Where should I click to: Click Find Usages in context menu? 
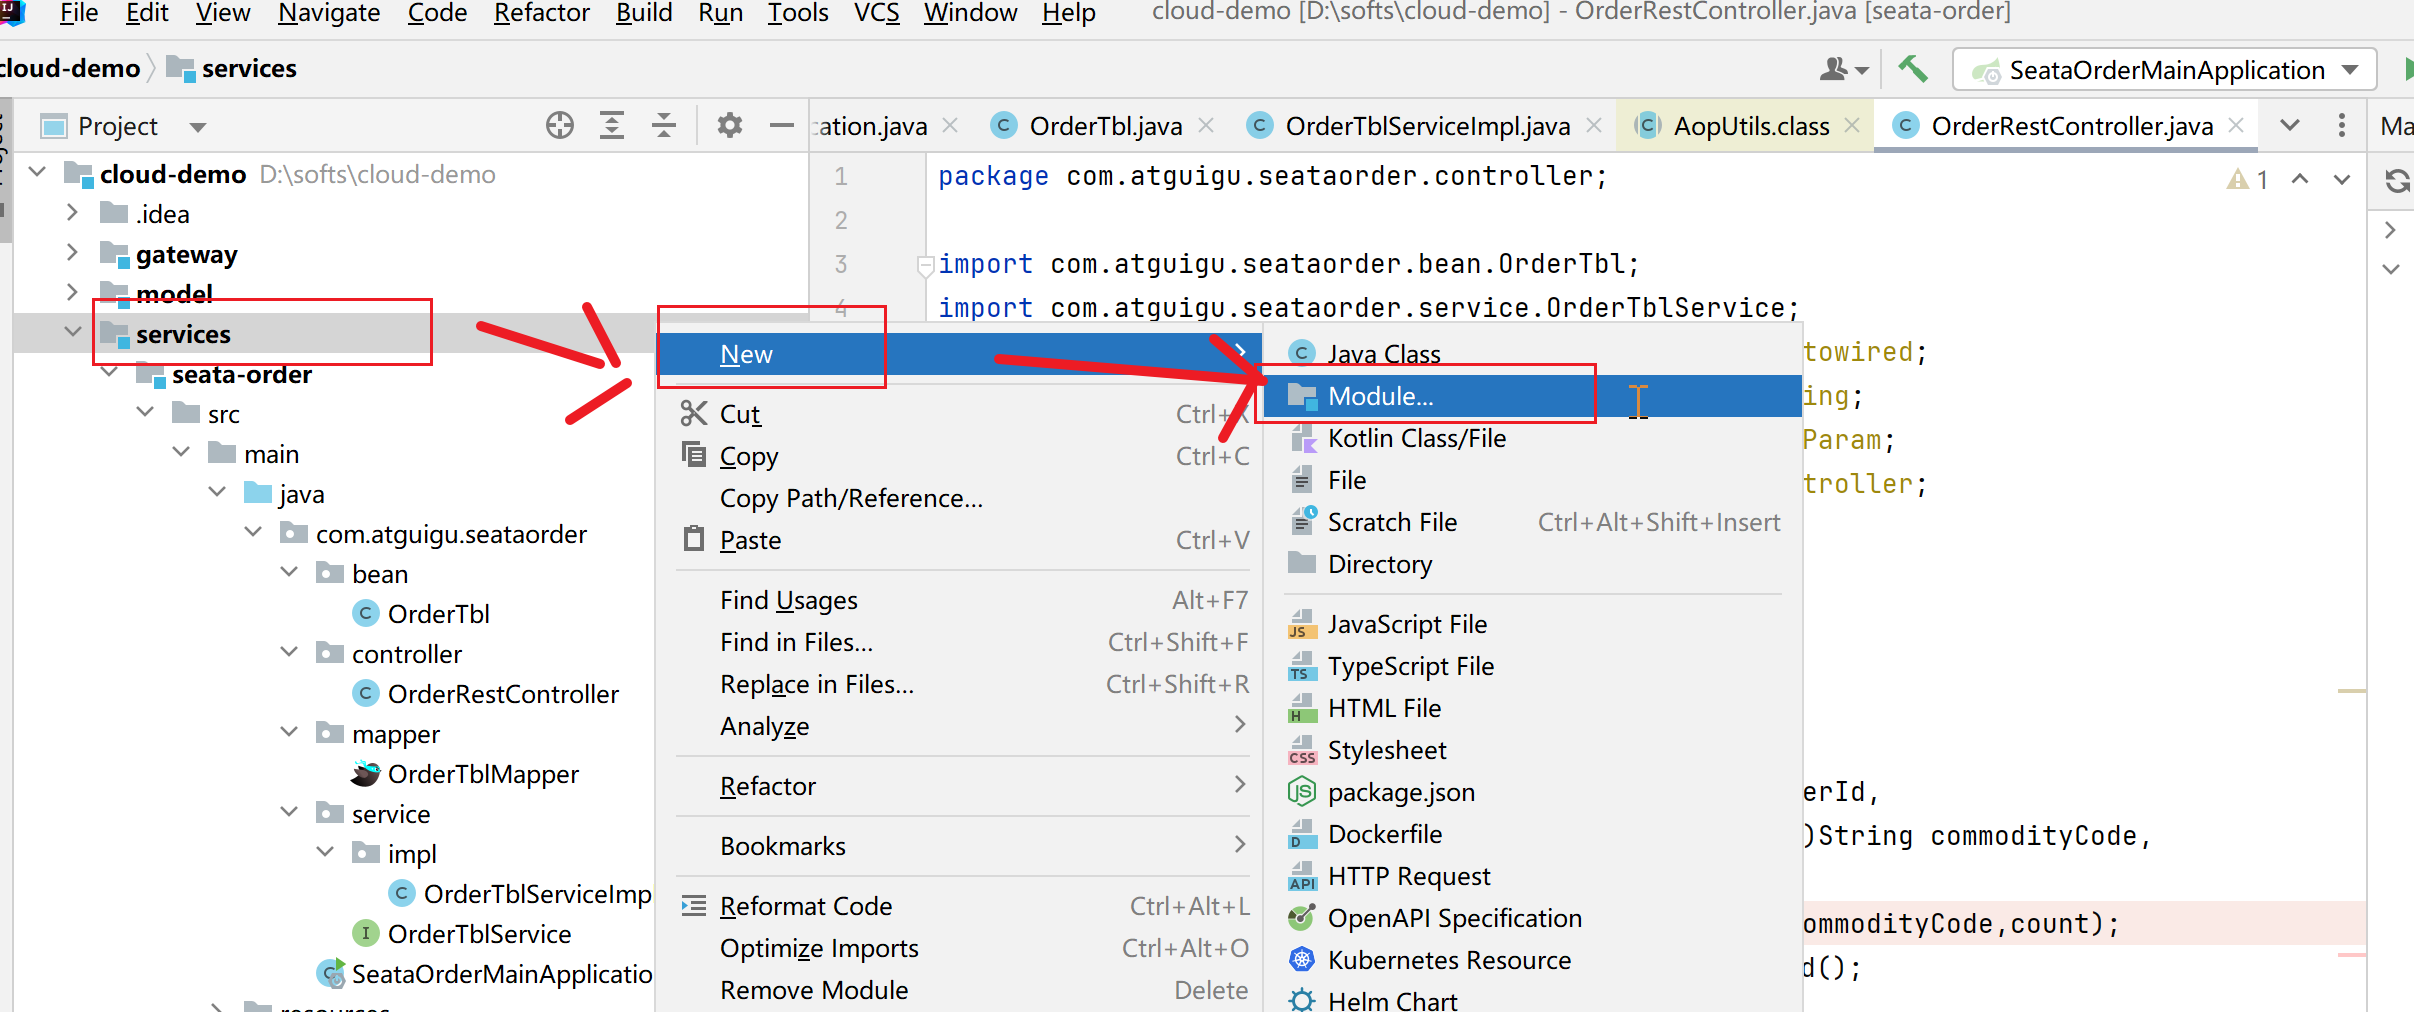point(960,600)
